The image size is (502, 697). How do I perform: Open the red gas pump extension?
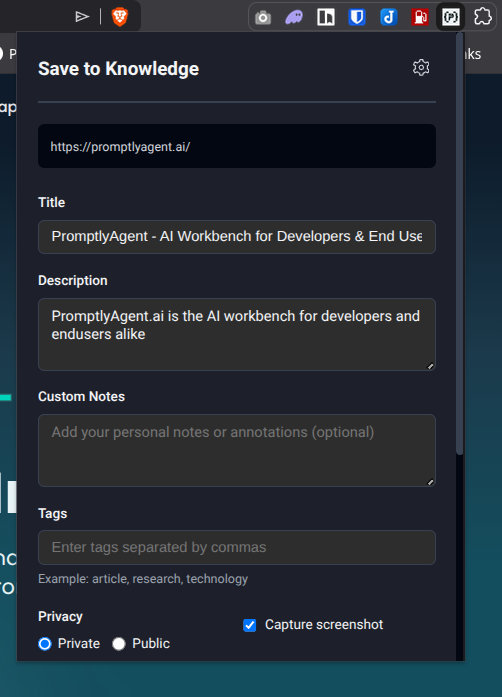419,17
